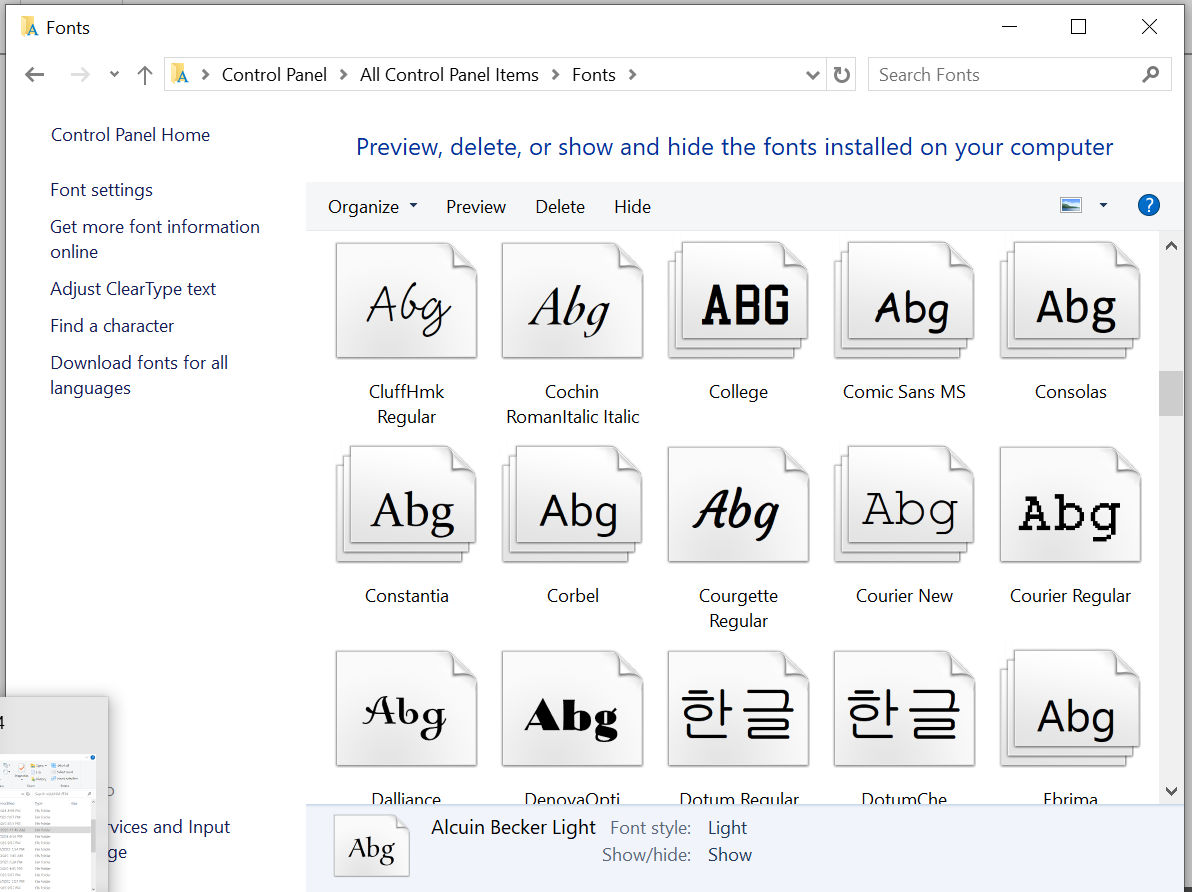Expand the chevron after Control Panel breadcrumb
Image resolution: width=1192 pixels, height=892 pixels.
(x=344, y=75)
